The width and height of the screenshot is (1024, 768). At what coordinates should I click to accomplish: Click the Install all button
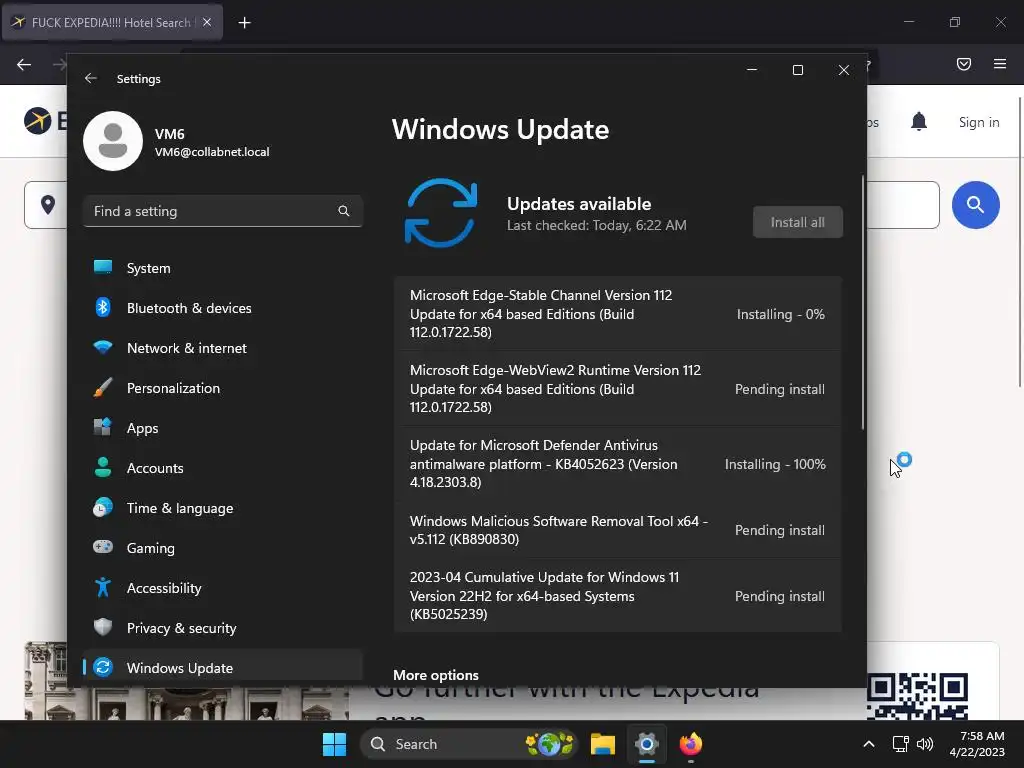click(797, 222)
